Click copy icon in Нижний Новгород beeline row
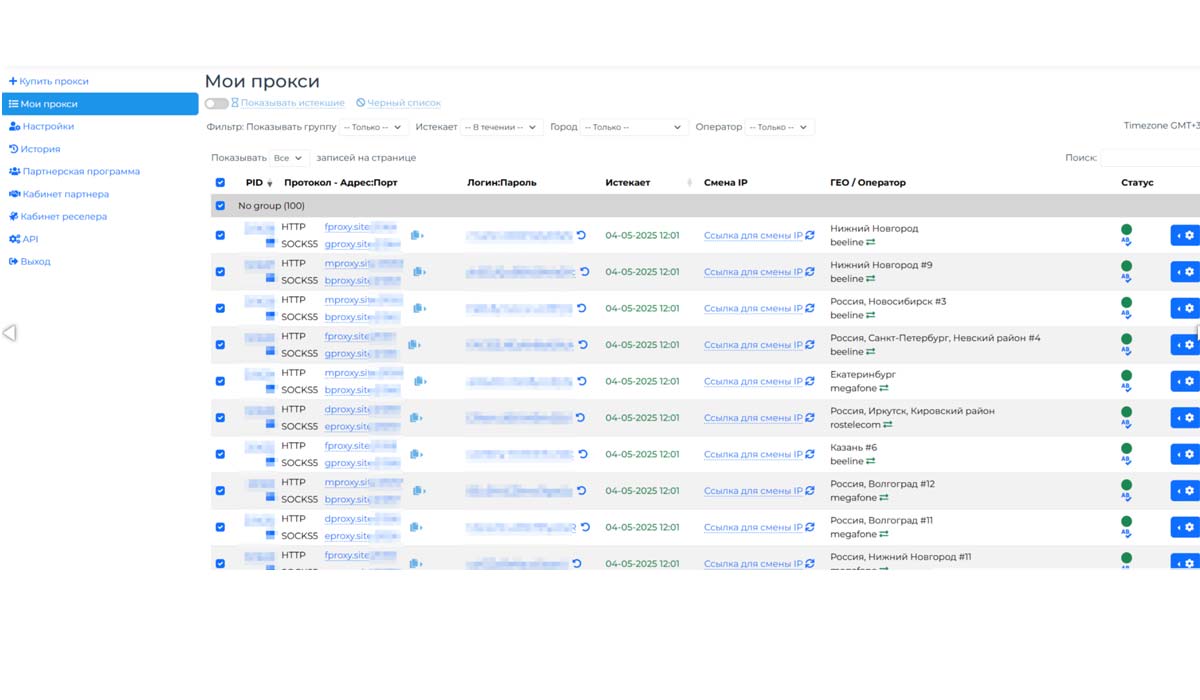 click(416, 236)
